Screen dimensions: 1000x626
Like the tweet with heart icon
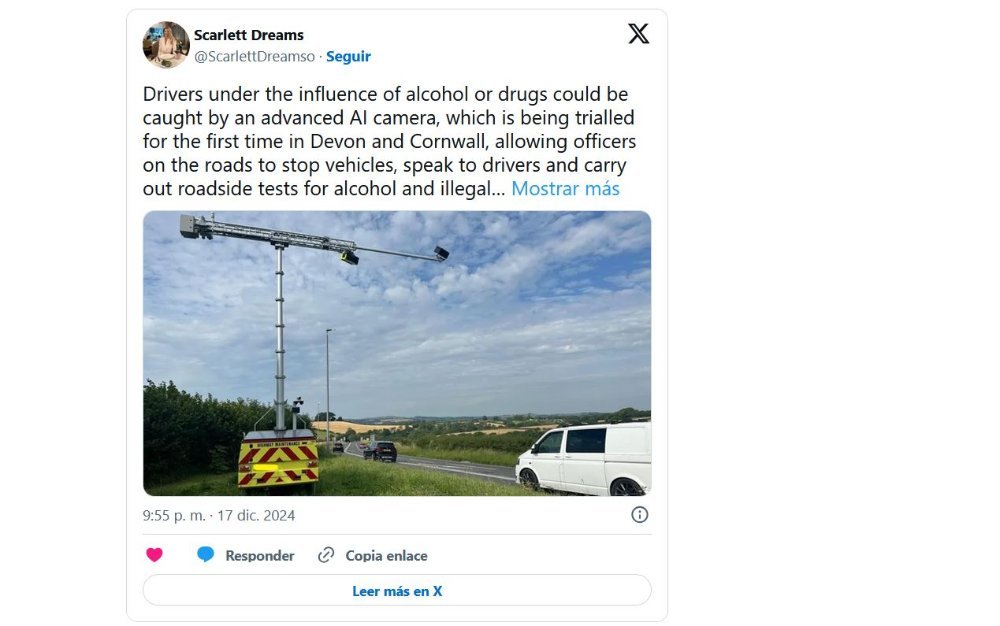pyautogui.click(x=154, y=555)
